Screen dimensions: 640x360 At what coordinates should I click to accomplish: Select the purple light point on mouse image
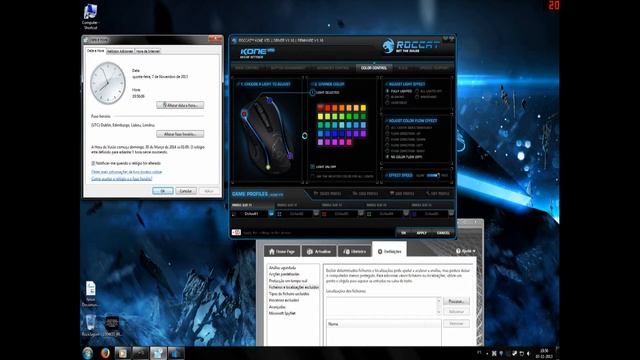coord(290,156)
